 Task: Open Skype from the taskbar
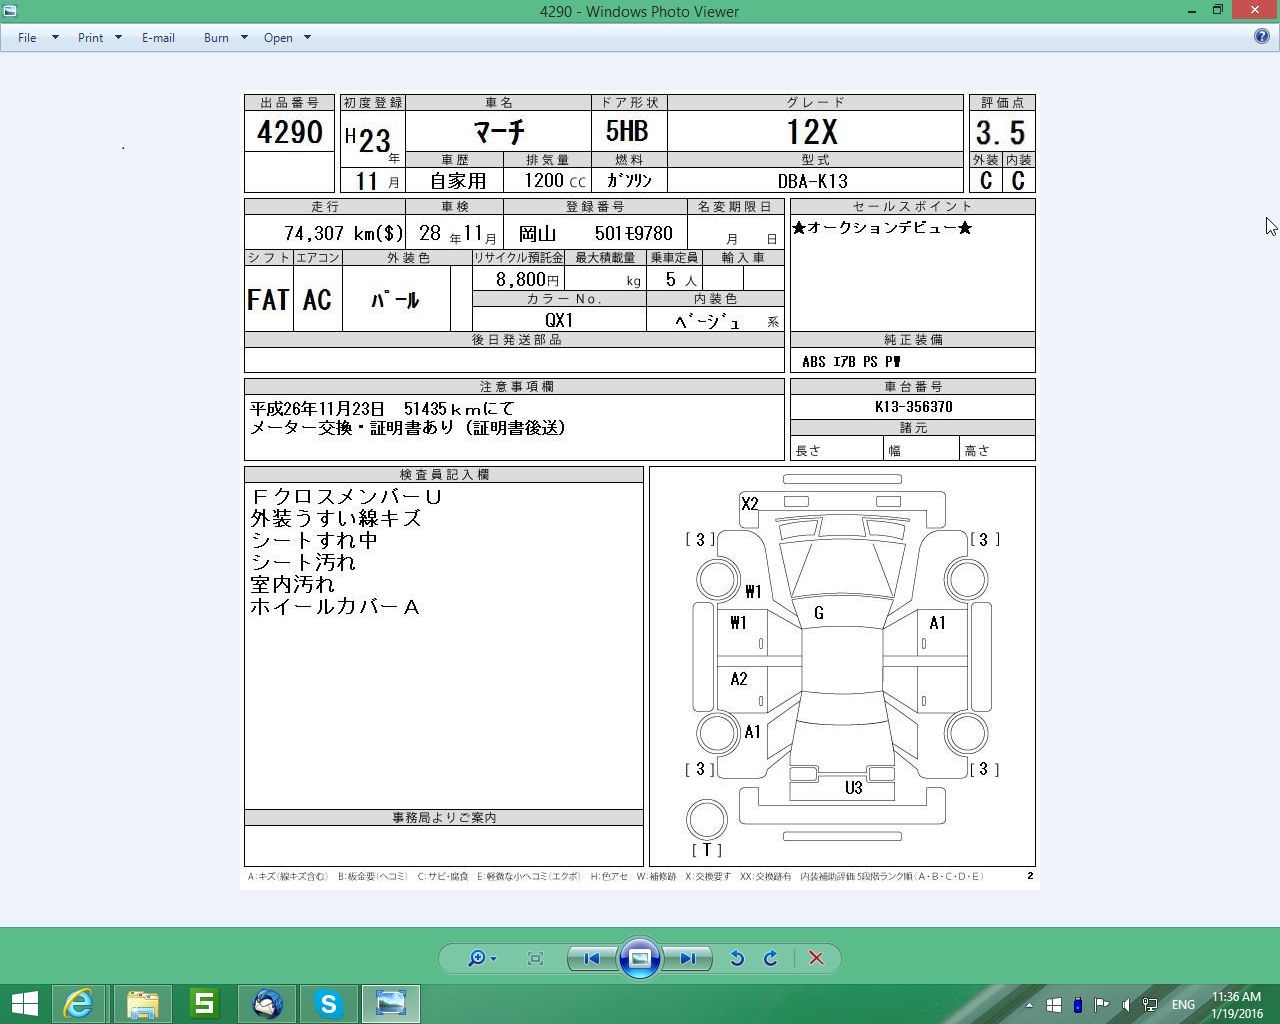click(328, 1003)
